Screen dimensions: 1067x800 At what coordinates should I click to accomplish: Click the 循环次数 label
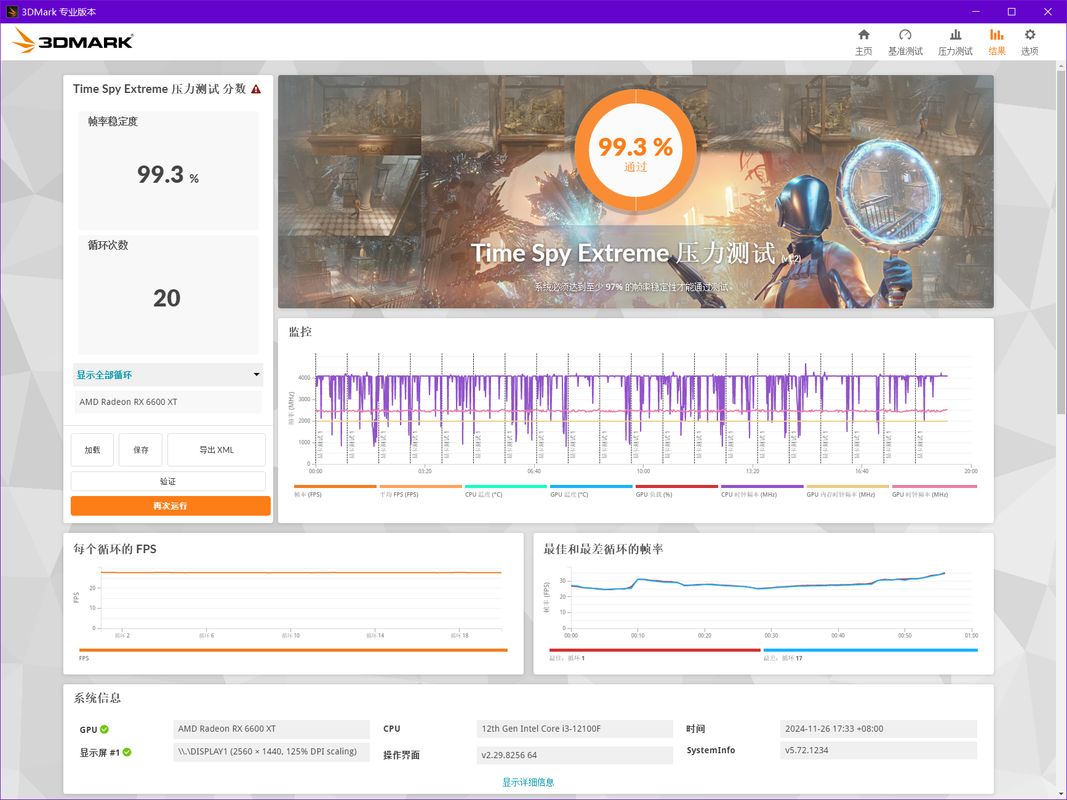pos(108,245)
